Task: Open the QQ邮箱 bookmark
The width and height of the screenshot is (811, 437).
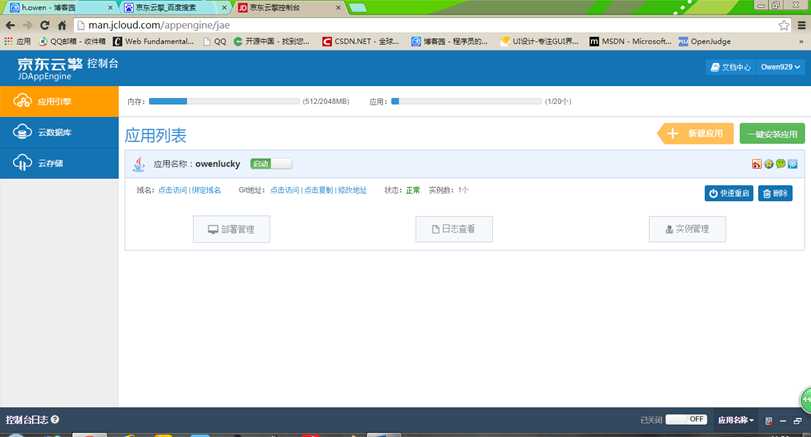Action: coord(72,41)
